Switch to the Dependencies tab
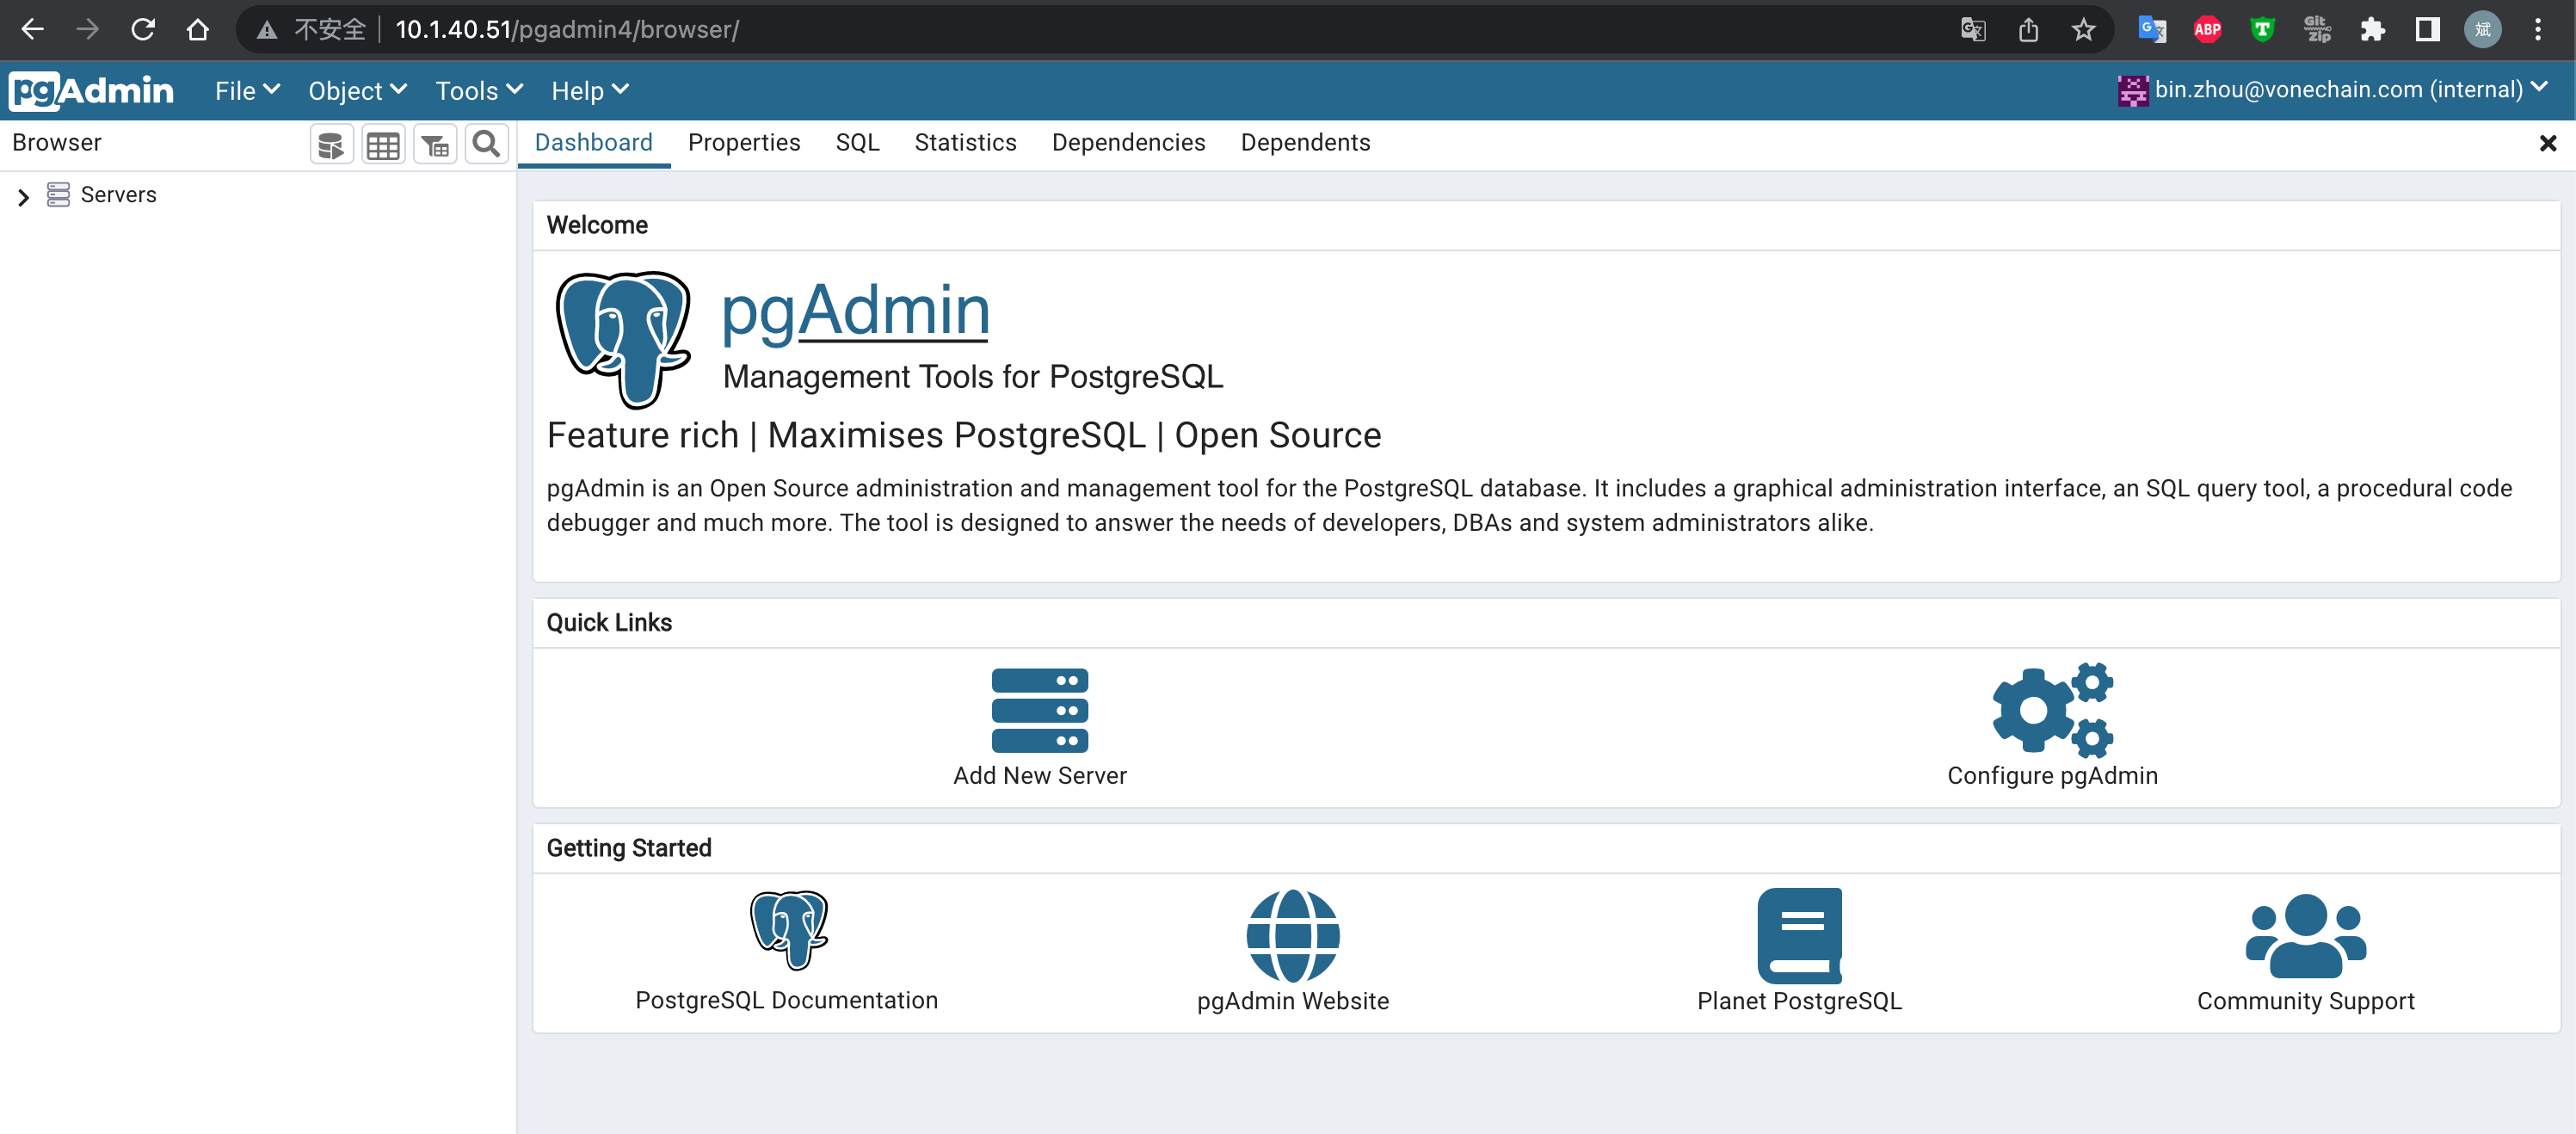The width and height of the screenshot is (2576, 1134). 1128,143
